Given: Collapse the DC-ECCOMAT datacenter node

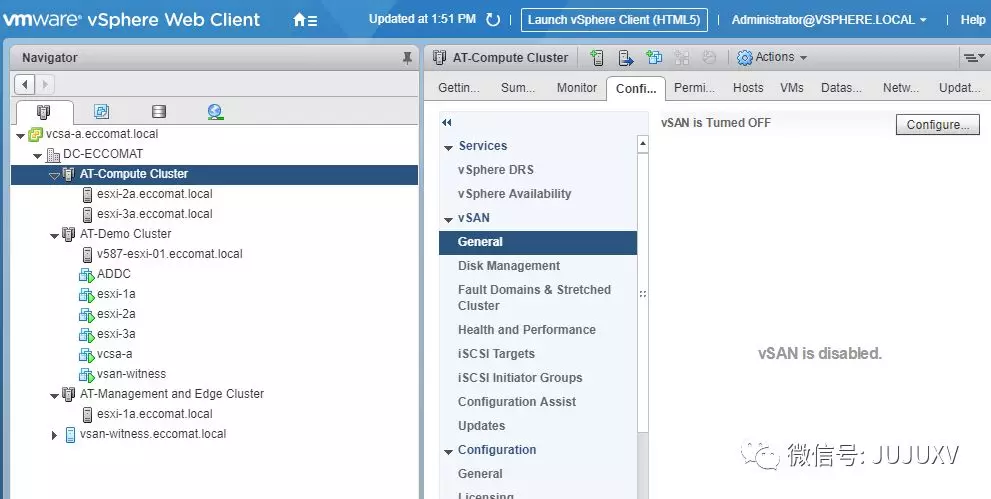Looking at the screenshot, I should 37,155.
